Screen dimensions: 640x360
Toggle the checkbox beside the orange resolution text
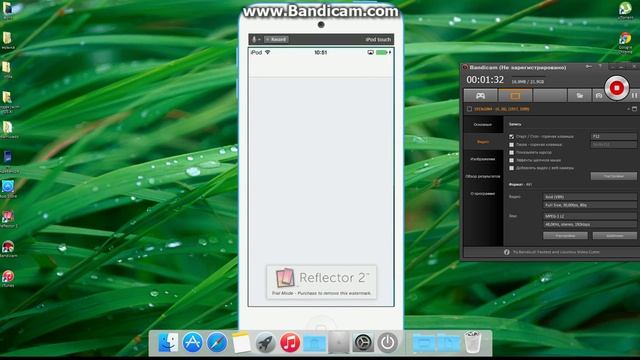coord(469,109)
